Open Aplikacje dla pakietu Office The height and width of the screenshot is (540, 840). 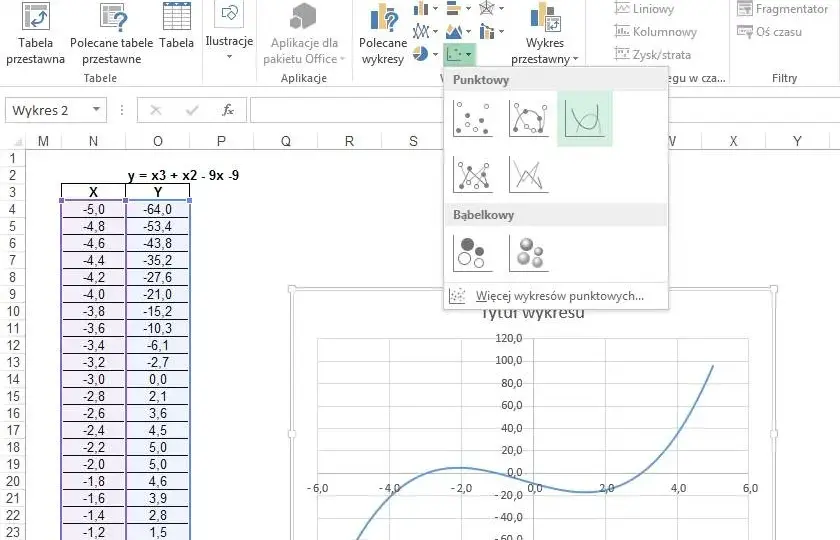point(304,33)
